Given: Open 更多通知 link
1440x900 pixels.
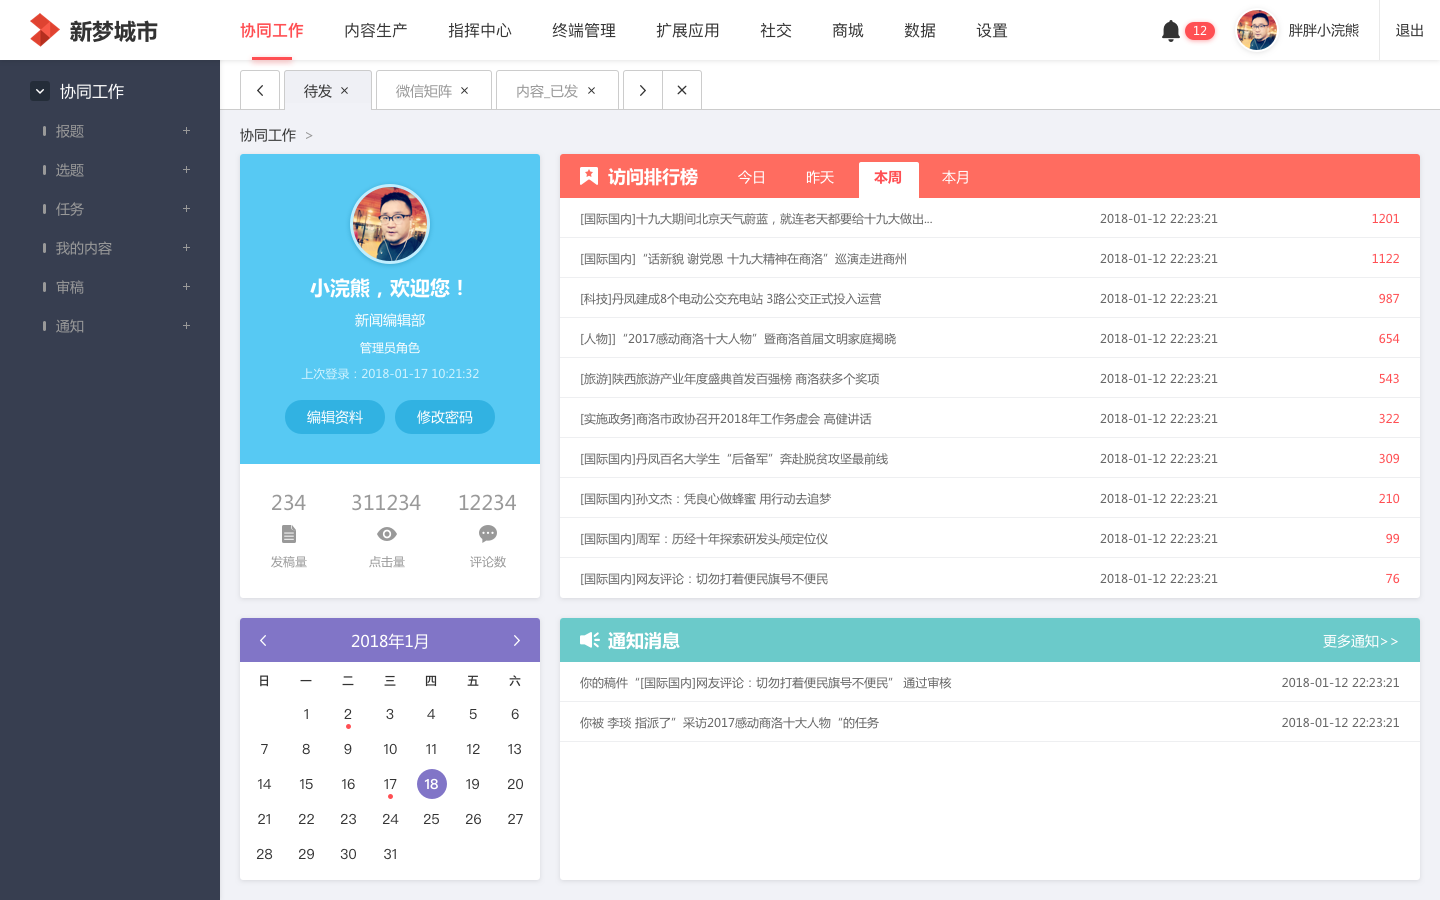Looking at the screenshot, I should tap(1360, 641).
